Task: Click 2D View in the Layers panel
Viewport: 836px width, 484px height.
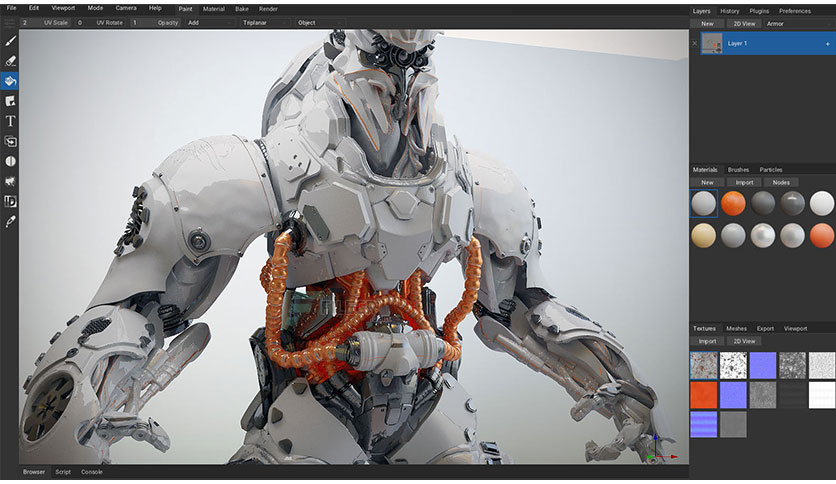Action: point(744,23)
